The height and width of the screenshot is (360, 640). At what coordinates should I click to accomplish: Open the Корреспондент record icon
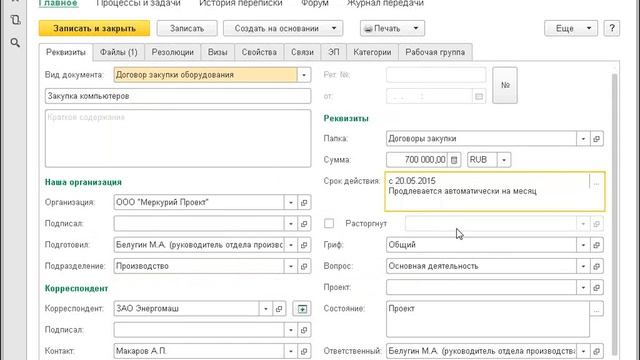279,309
